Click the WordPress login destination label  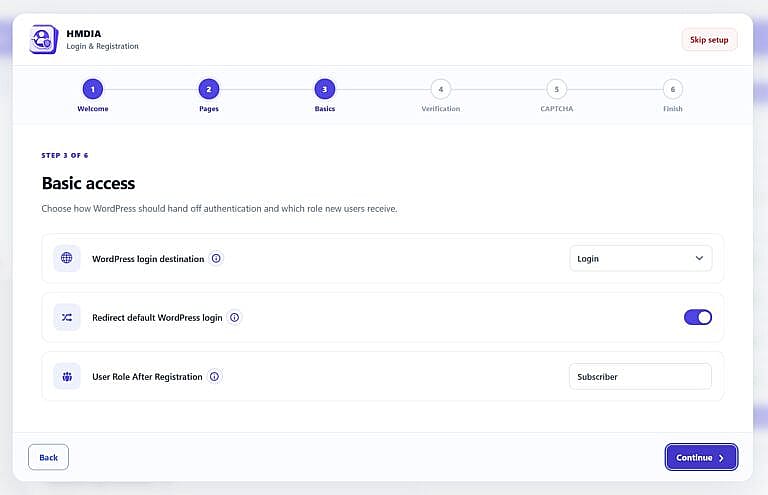click(x=148, y=259)
